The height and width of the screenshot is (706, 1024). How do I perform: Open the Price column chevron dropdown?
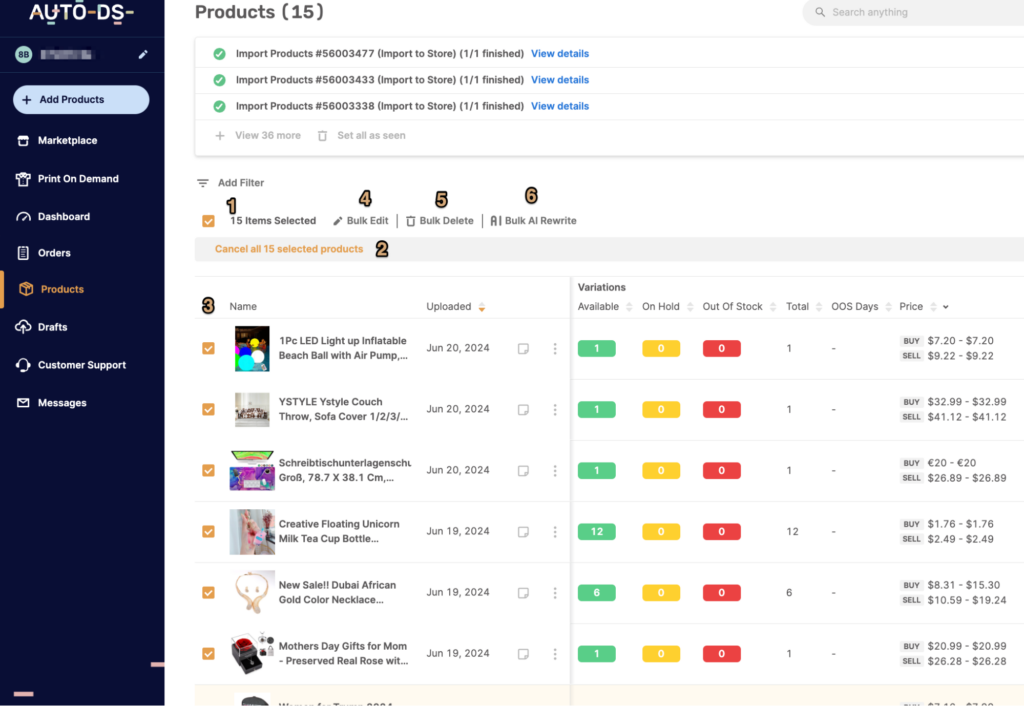click(x=946, y=307)
